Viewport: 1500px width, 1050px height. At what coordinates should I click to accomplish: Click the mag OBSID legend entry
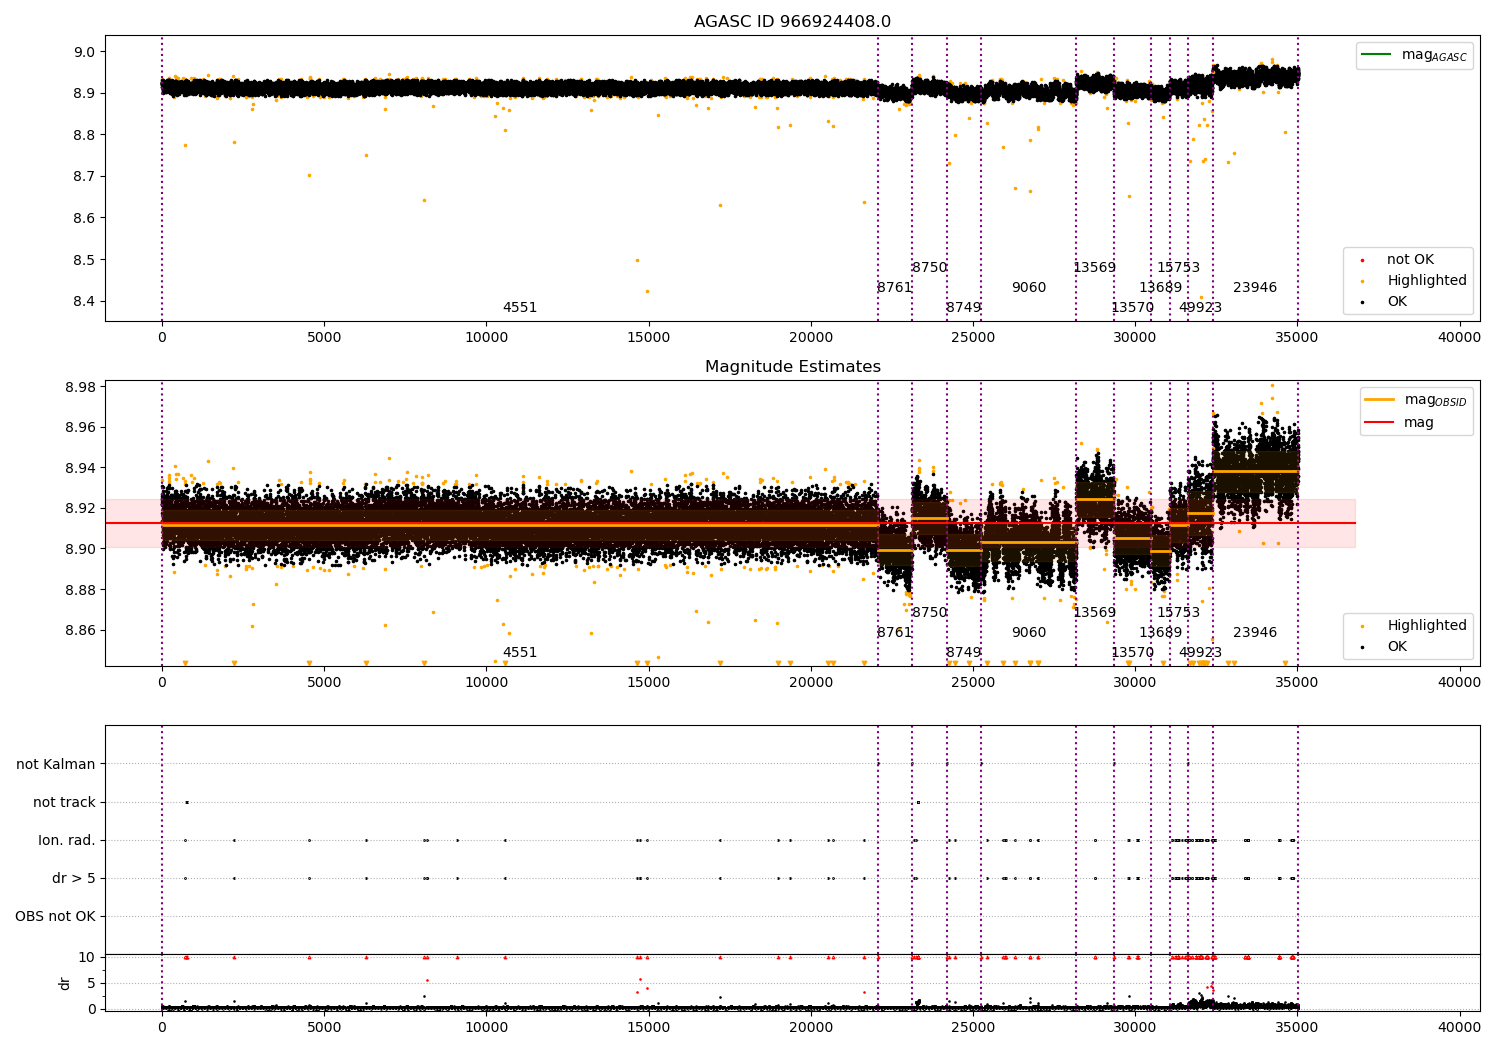[1416, 400]
